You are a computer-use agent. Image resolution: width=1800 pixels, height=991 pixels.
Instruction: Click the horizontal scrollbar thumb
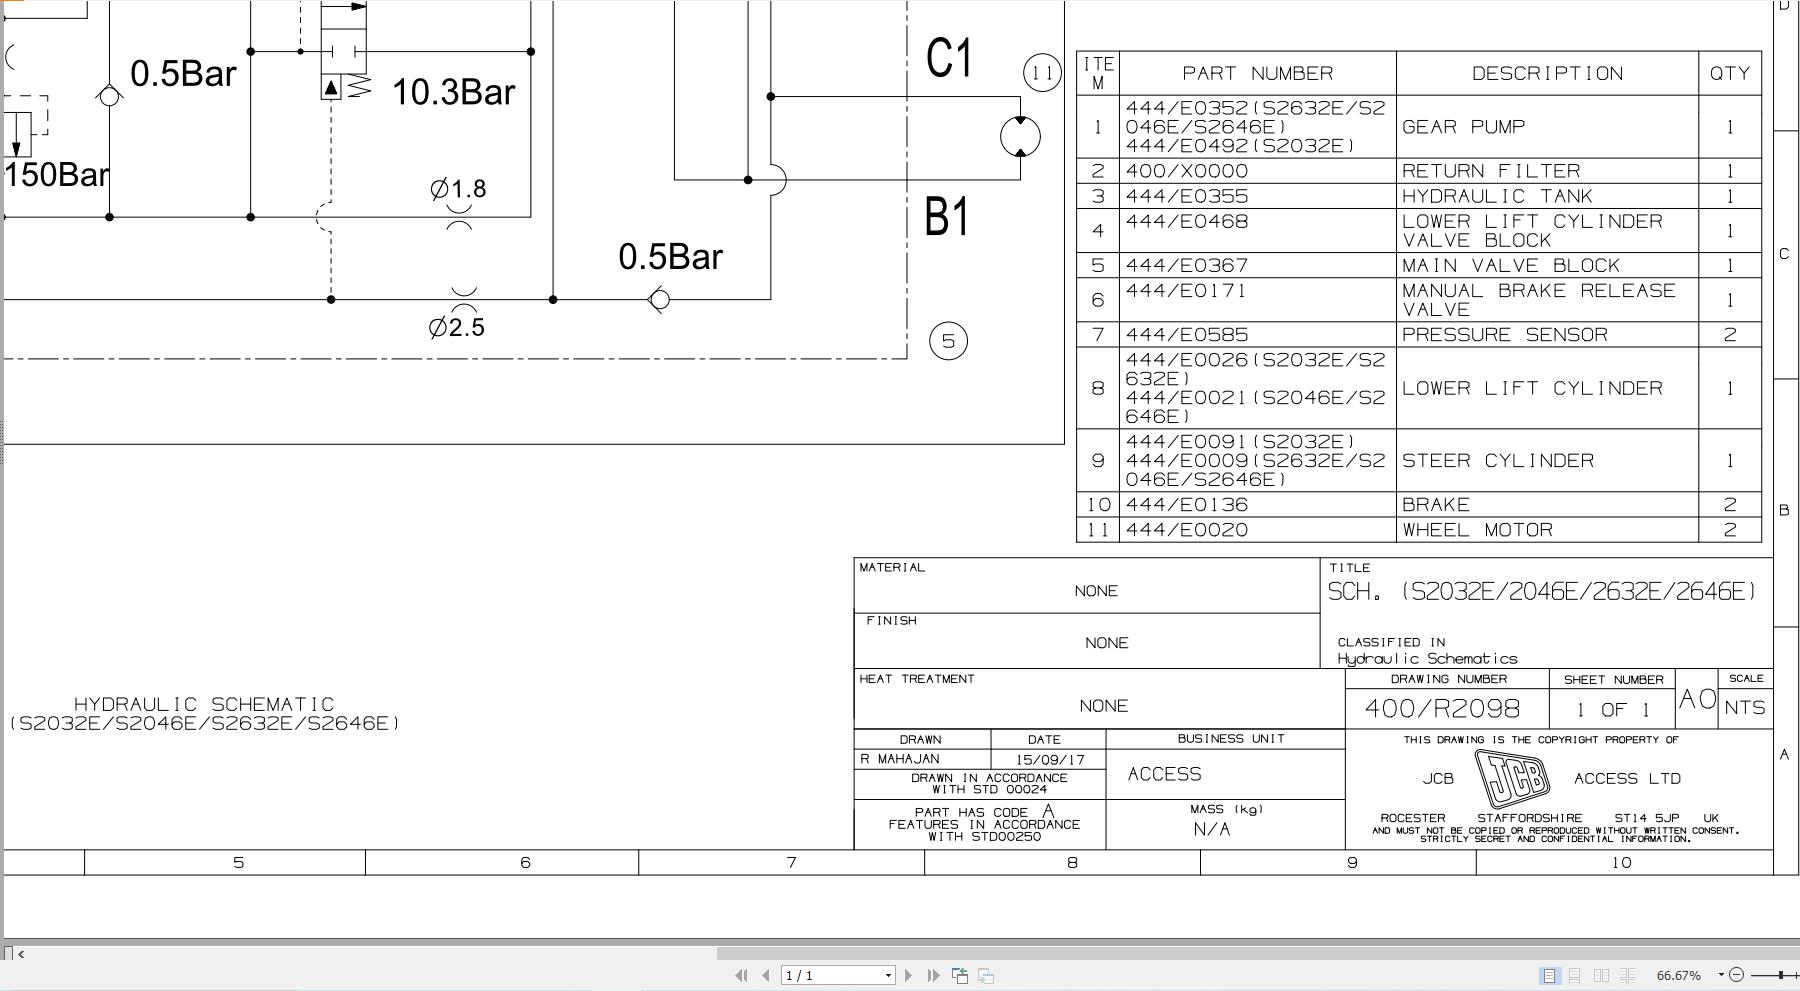pyautogui.click(x=1250, y=953)
